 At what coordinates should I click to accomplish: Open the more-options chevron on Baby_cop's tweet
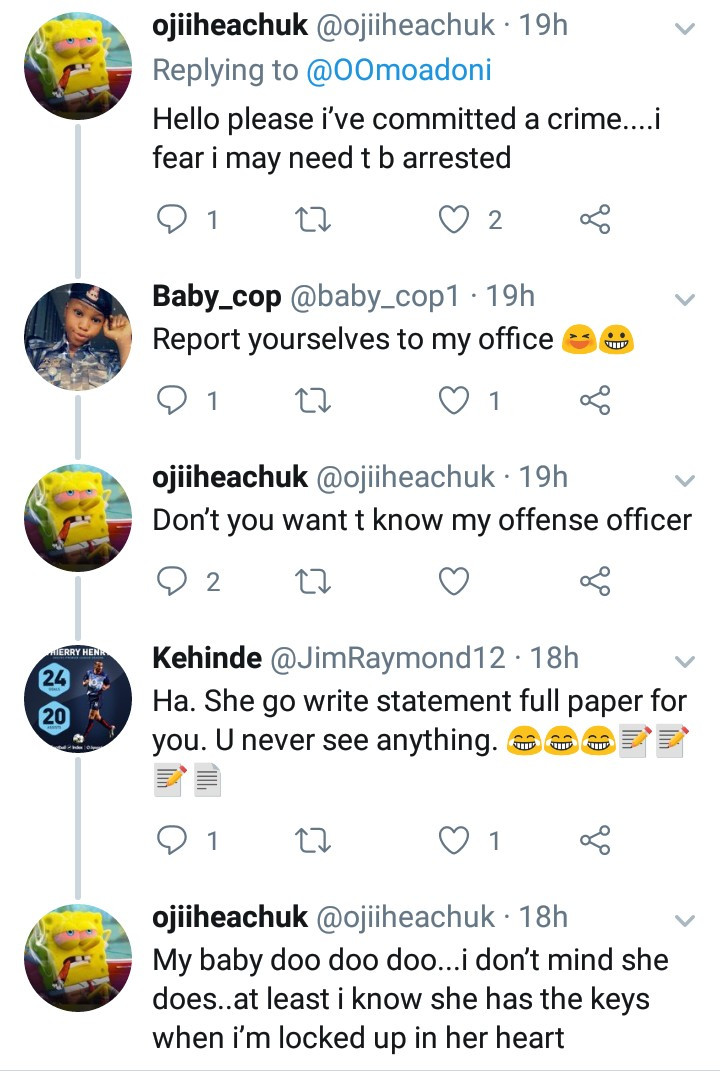685,299
